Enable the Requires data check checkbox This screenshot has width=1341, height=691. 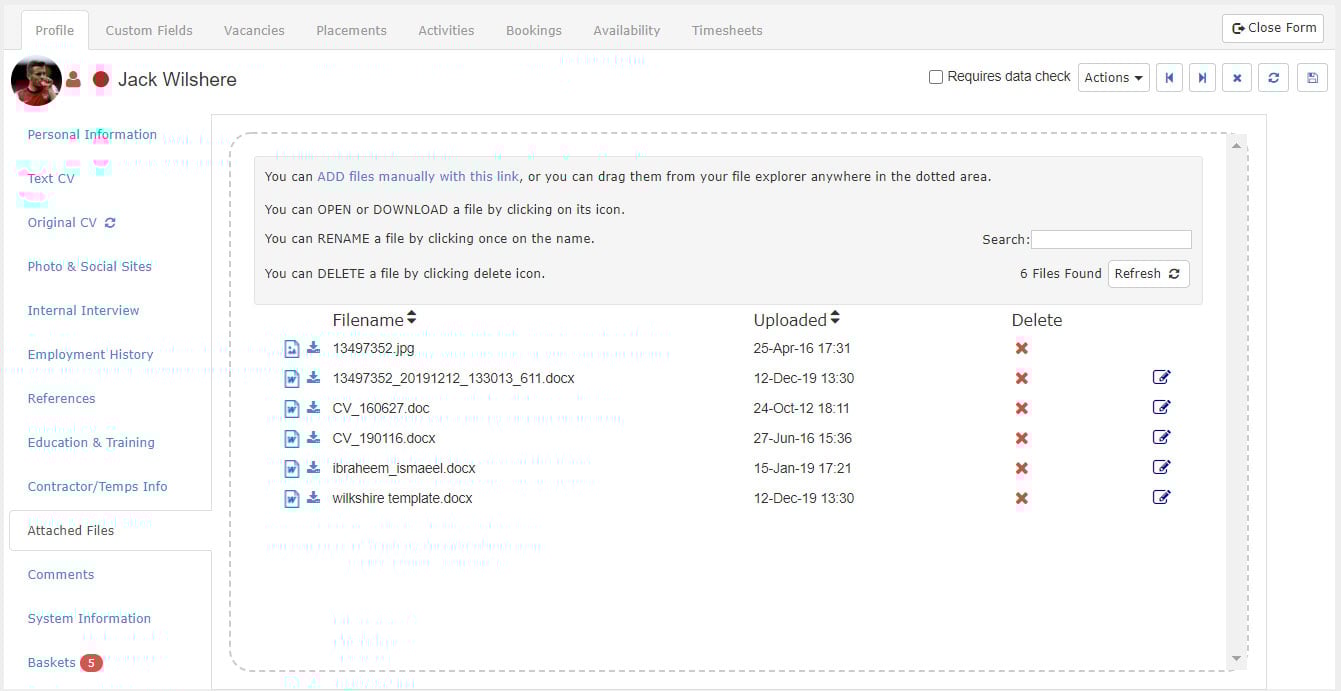coord(936,76)
